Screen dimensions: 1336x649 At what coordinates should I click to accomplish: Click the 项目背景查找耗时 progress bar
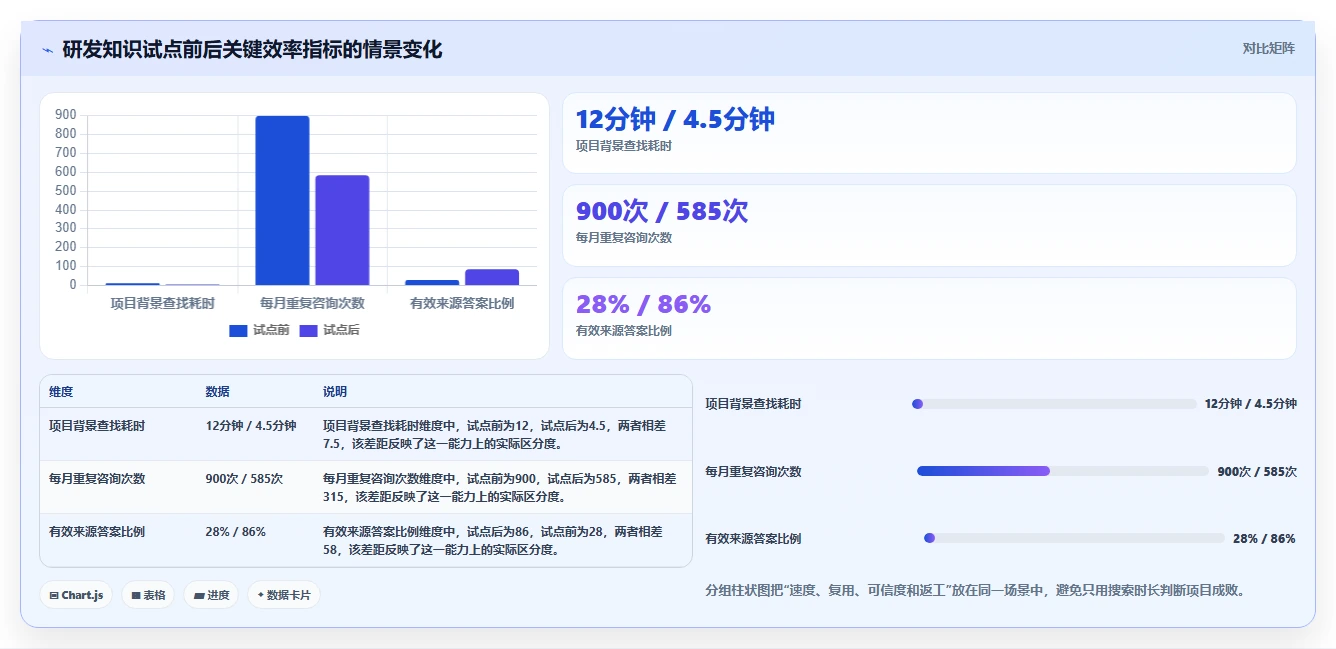[x=1054, y=404]
